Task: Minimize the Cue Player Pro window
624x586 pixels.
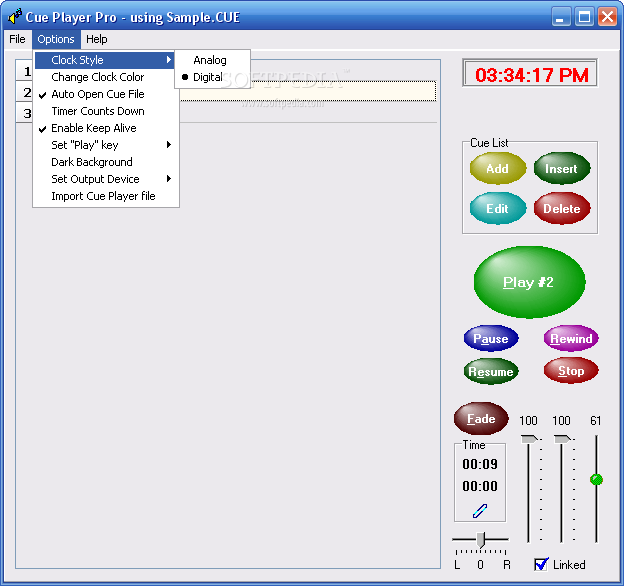Action: tap(561, 17)
